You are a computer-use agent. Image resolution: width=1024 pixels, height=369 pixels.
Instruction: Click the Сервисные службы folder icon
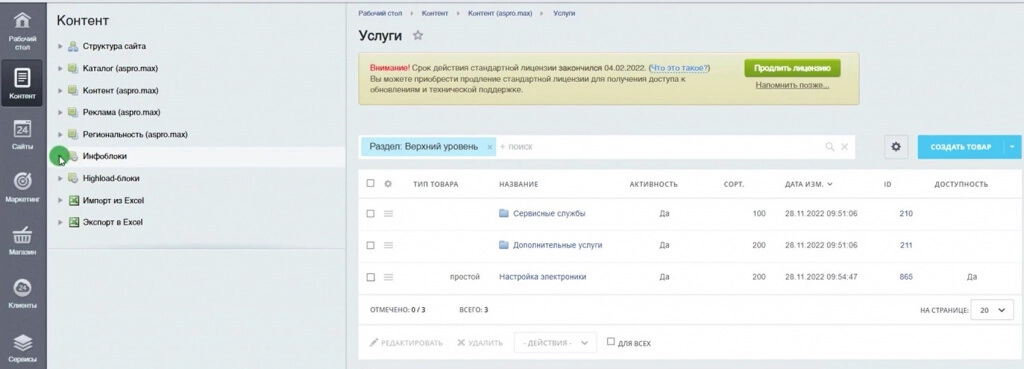(504, 214)
